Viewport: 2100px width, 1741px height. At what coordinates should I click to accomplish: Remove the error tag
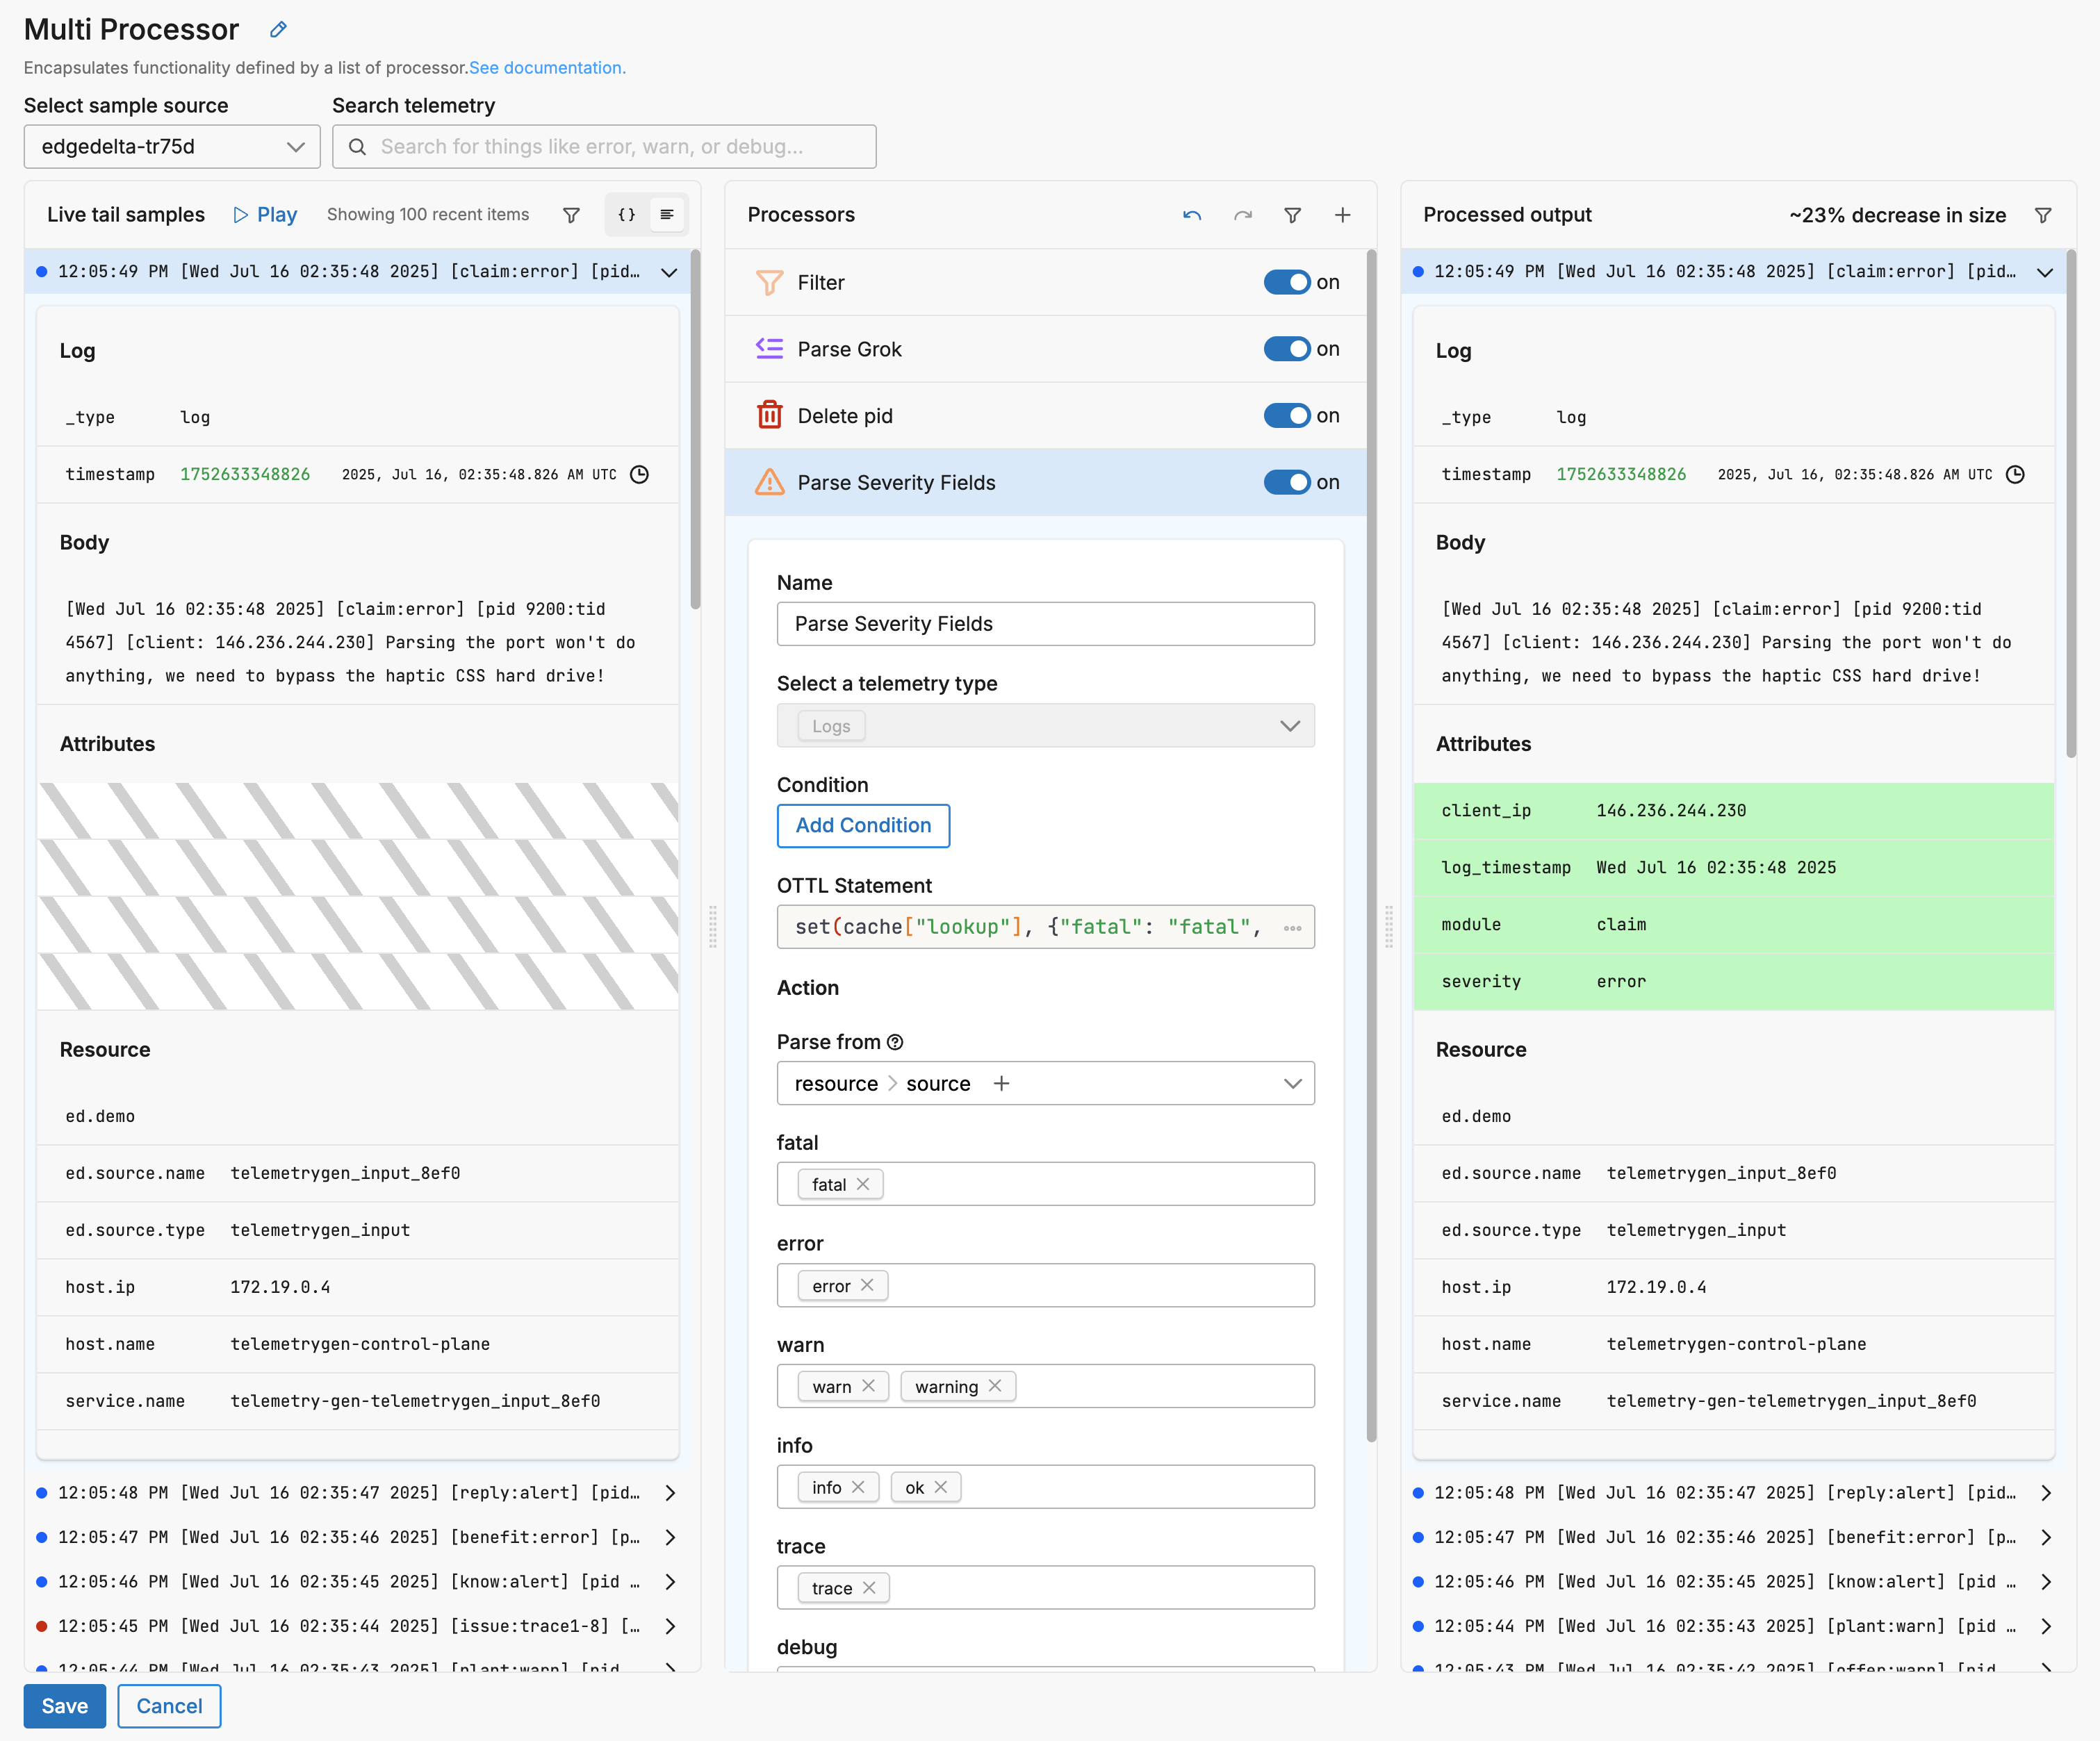pos(867,1285)
